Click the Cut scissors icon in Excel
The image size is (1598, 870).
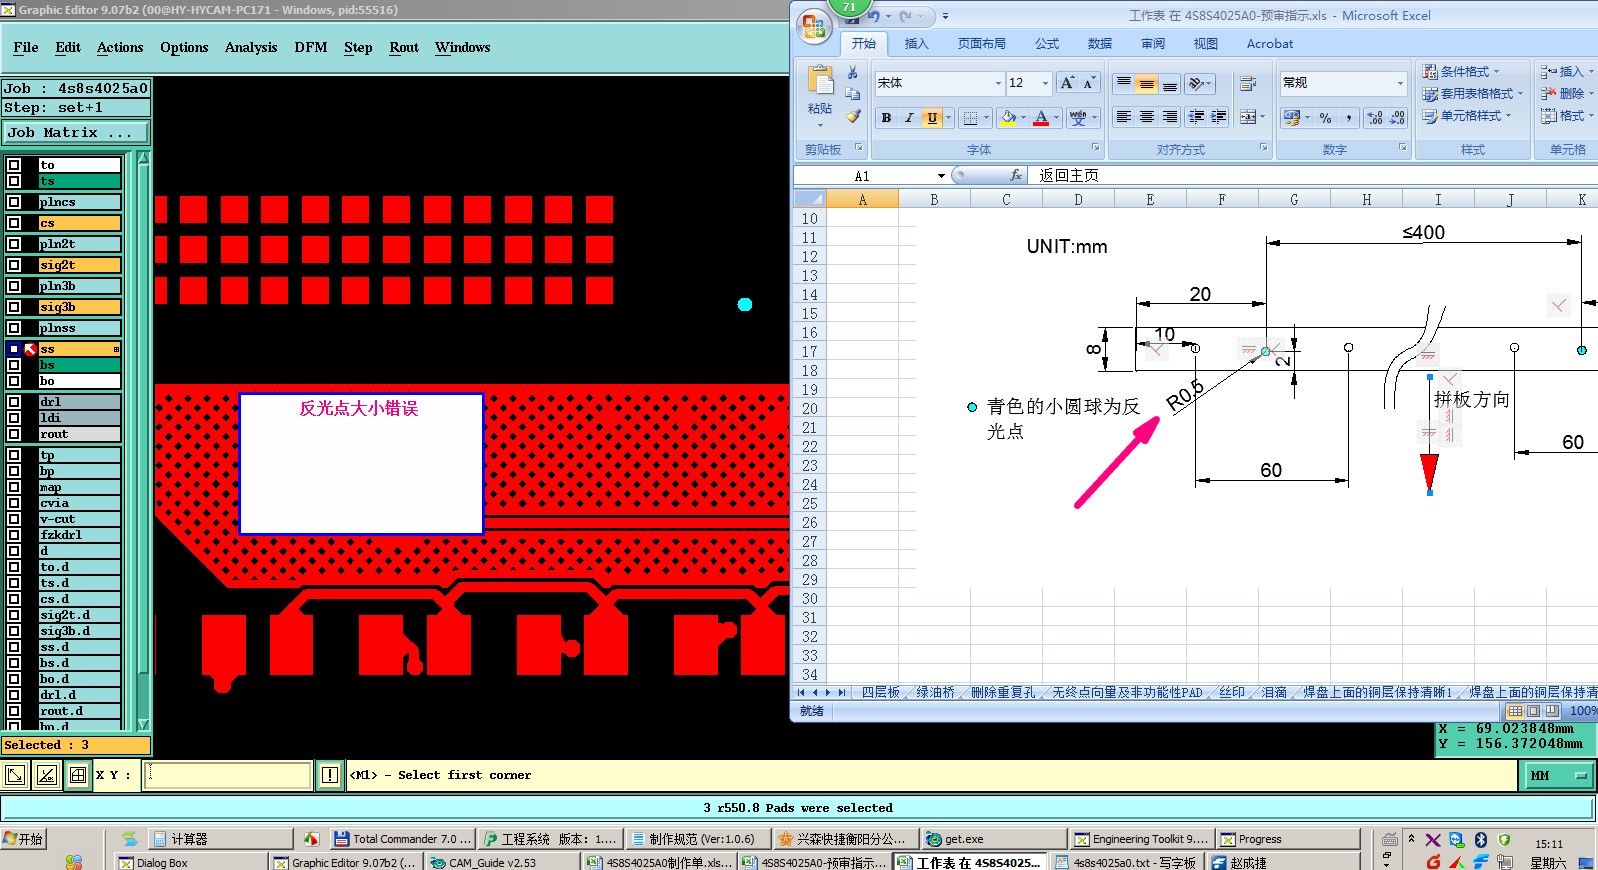853,73
